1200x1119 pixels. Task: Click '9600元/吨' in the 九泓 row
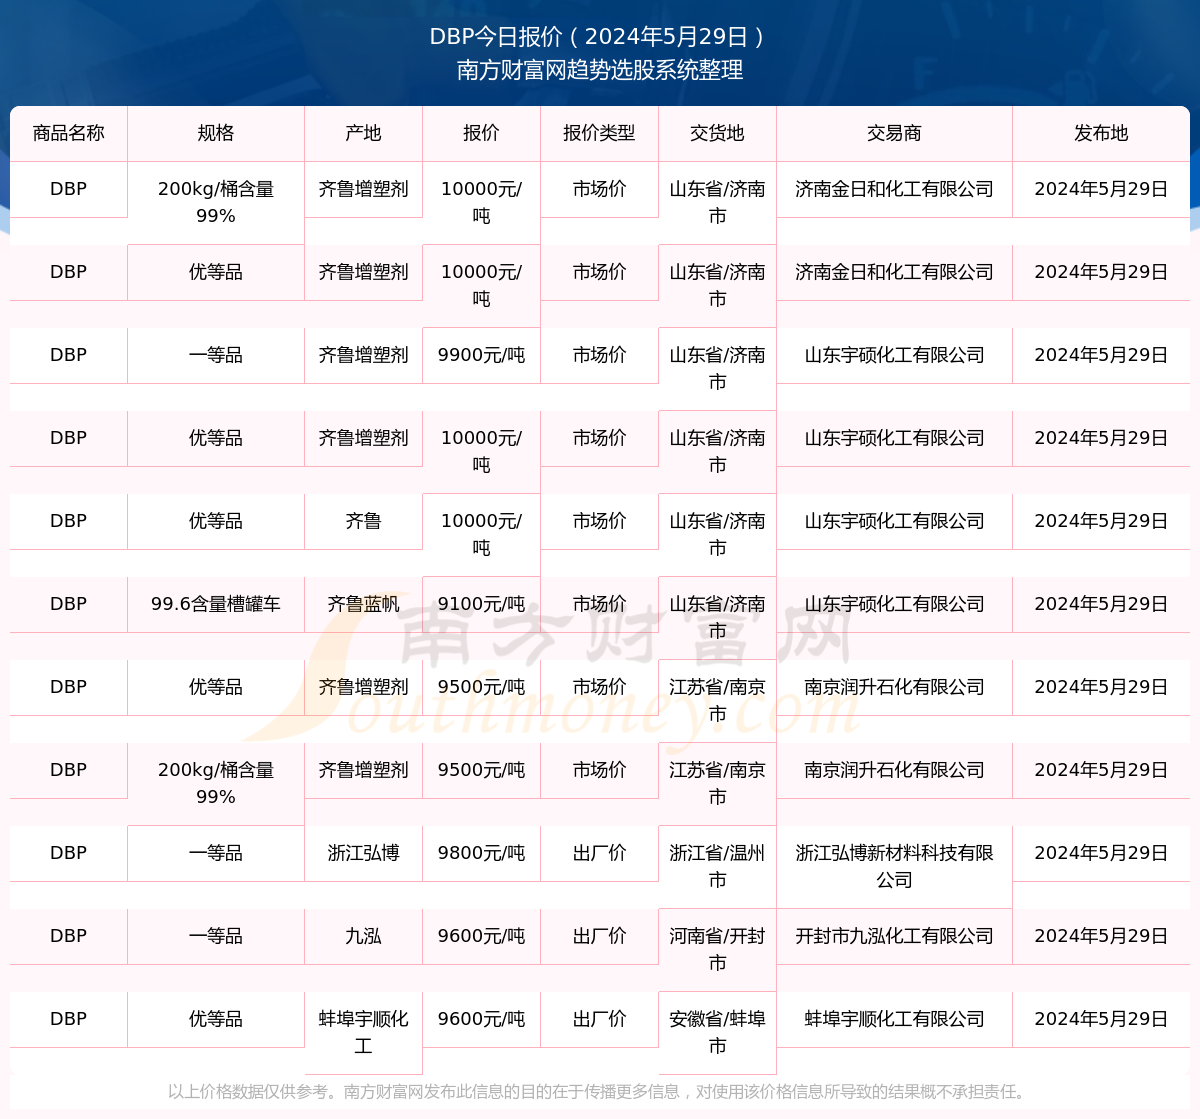(481, 936)
